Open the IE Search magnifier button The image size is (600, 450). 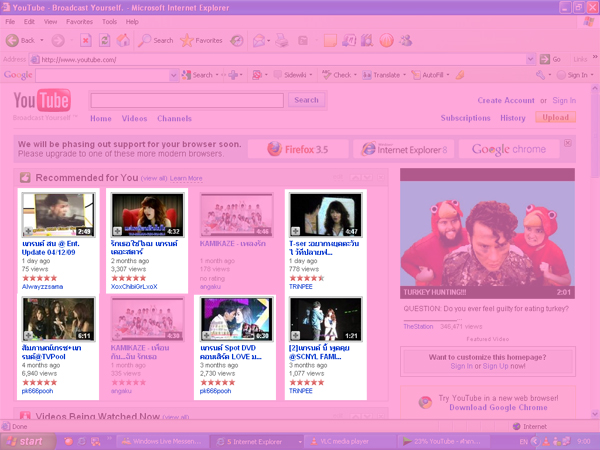[x=156, y=41]
